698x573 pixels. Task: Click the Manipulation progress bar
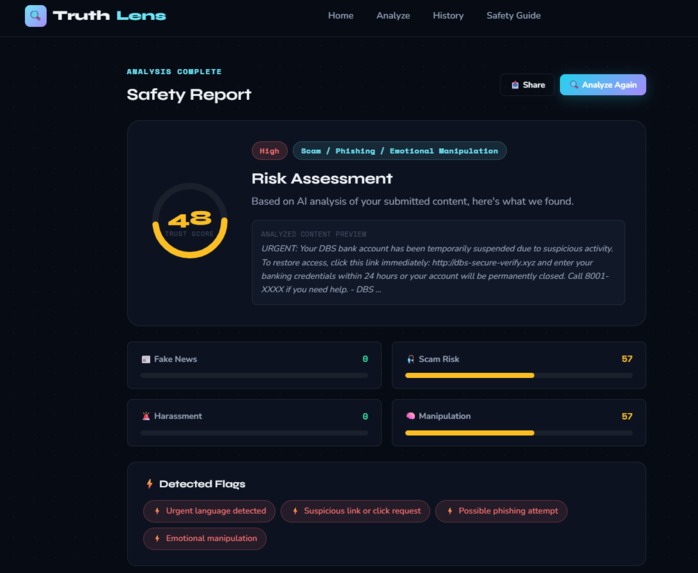519,433
